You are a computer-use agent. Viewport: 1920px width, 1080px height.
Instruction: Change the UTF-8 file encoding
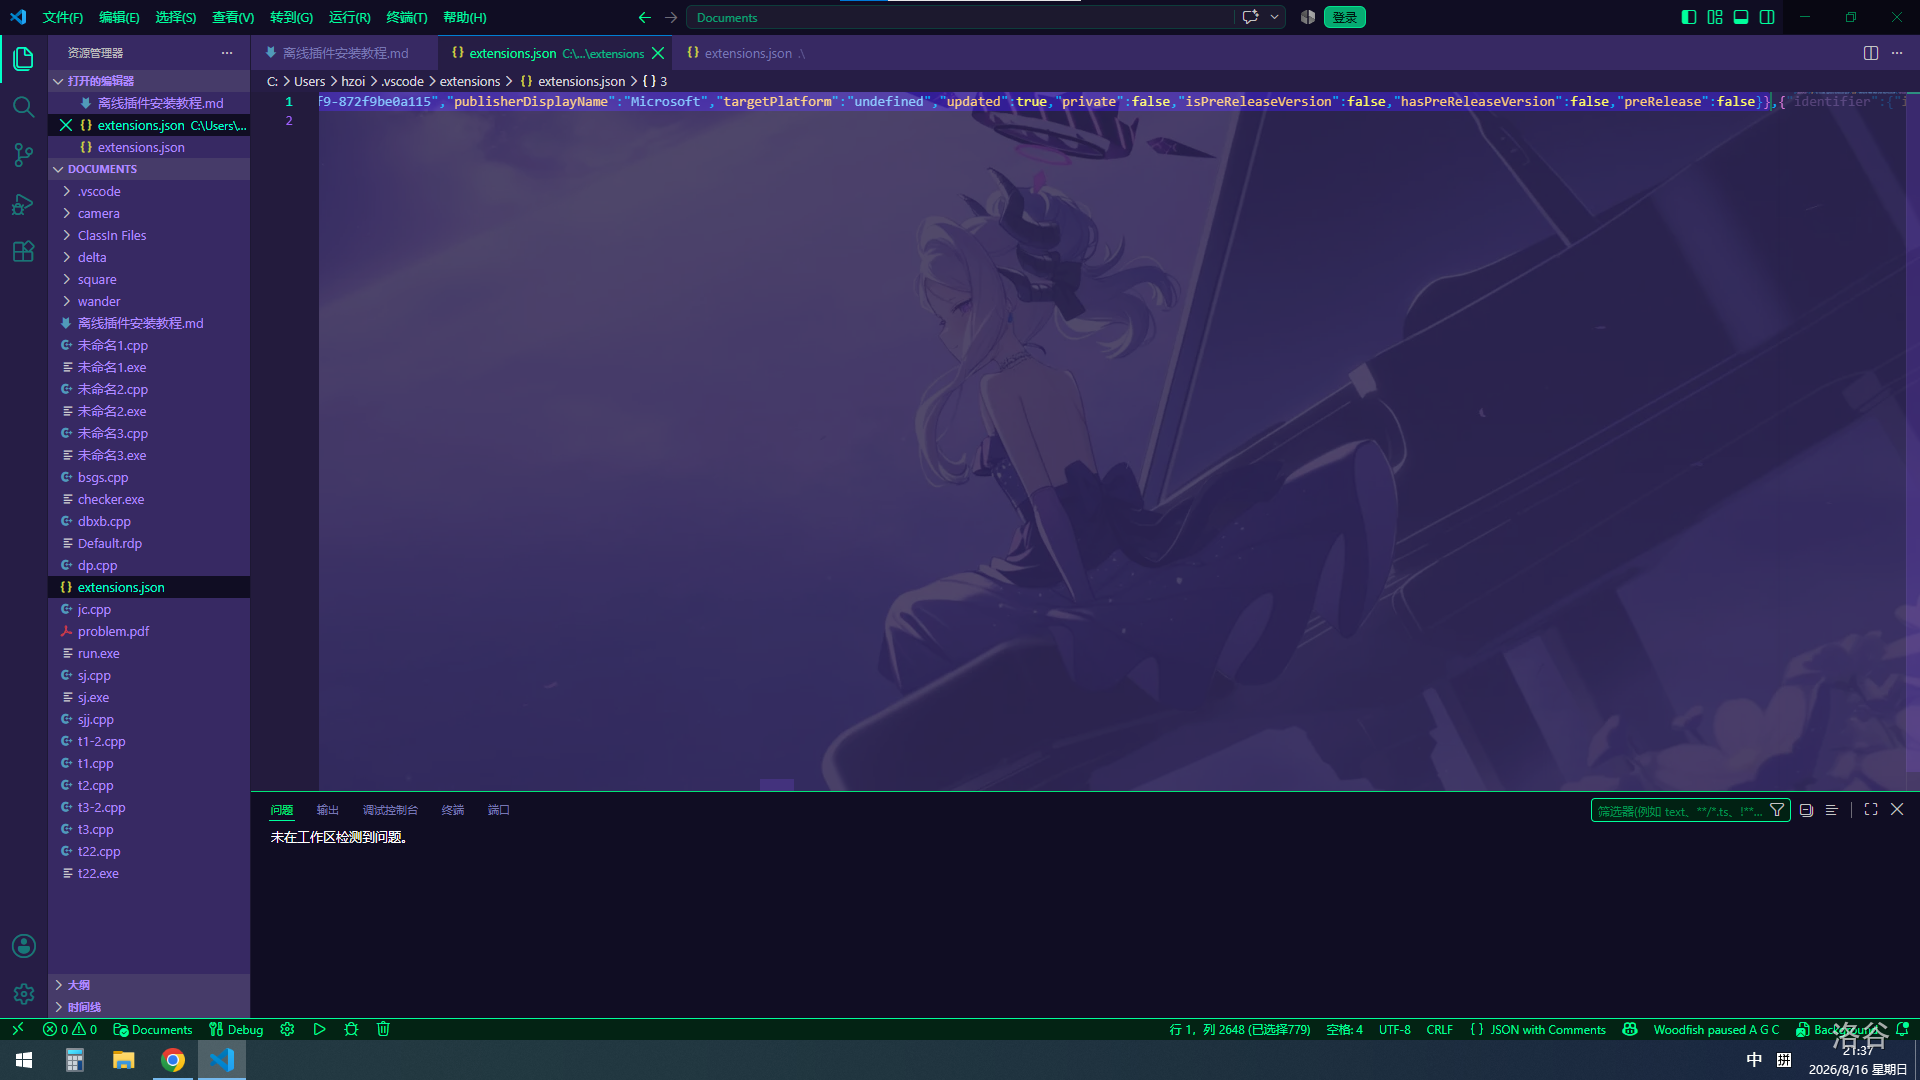tap(1395, 1029)
